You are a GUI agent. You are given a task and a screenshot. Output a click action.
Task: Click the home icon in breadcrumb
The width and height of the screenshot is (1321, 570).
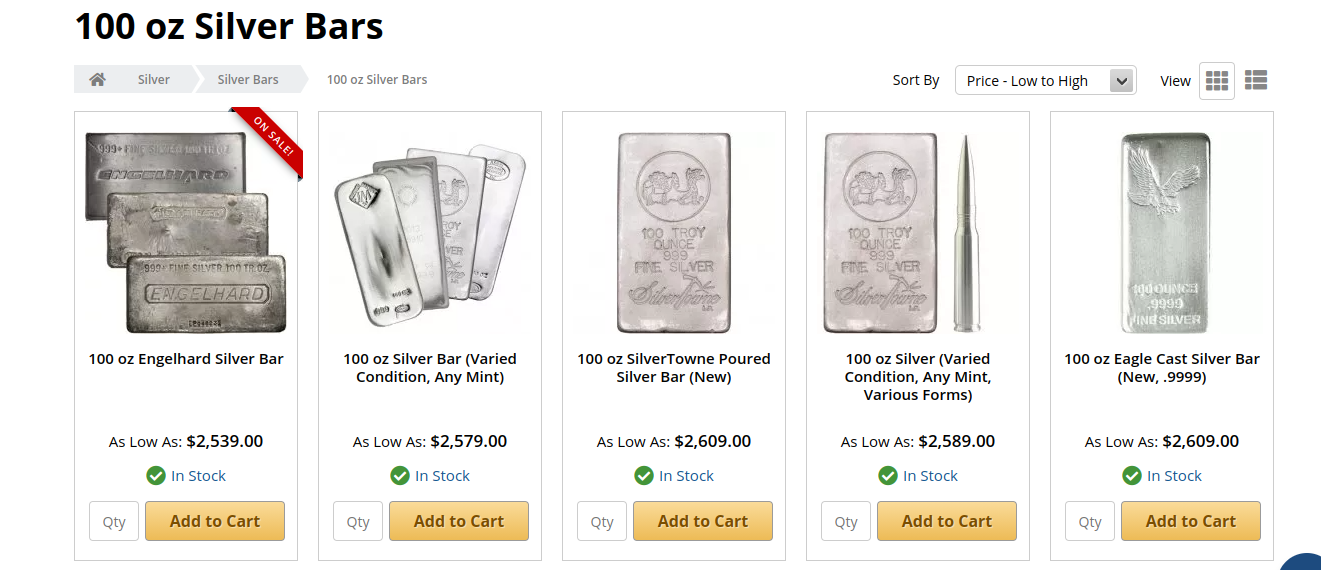(97, 80)
